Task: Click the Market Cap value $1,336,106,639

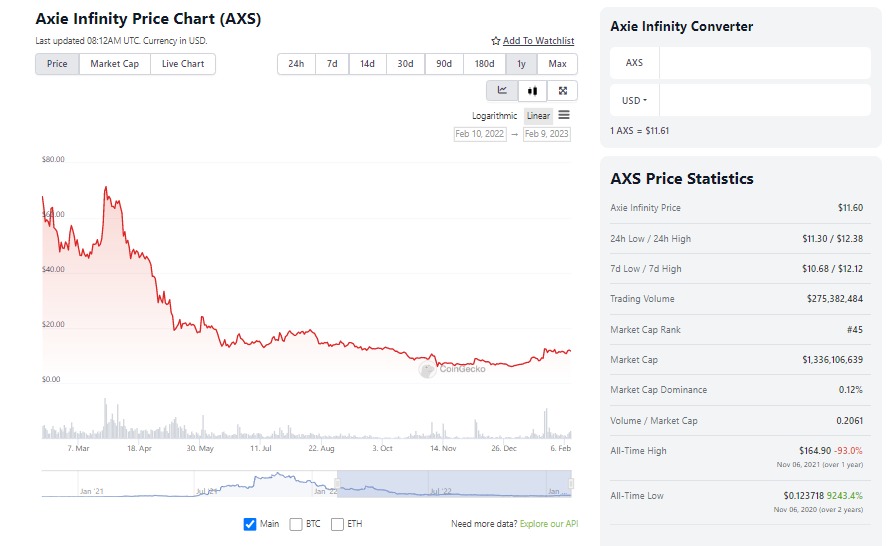Action: pos(832,360)
